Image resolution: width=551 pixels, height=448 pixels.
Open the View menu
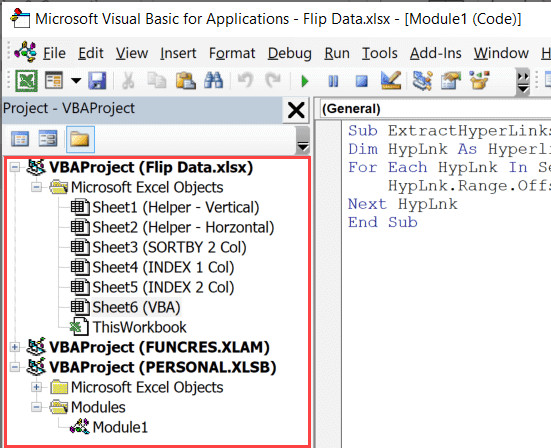tap(132, 53)
